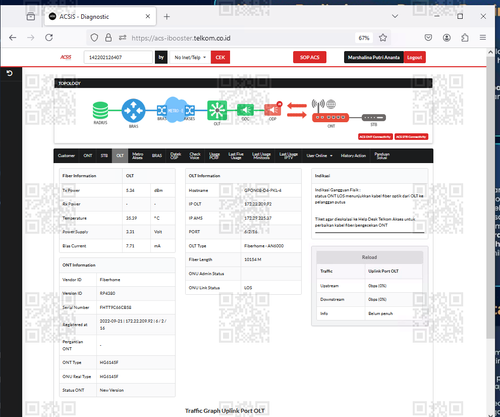Expand the User Online dropdown menu
The image size is (500, 417).
pyautogui.click(x=319, y=156)
